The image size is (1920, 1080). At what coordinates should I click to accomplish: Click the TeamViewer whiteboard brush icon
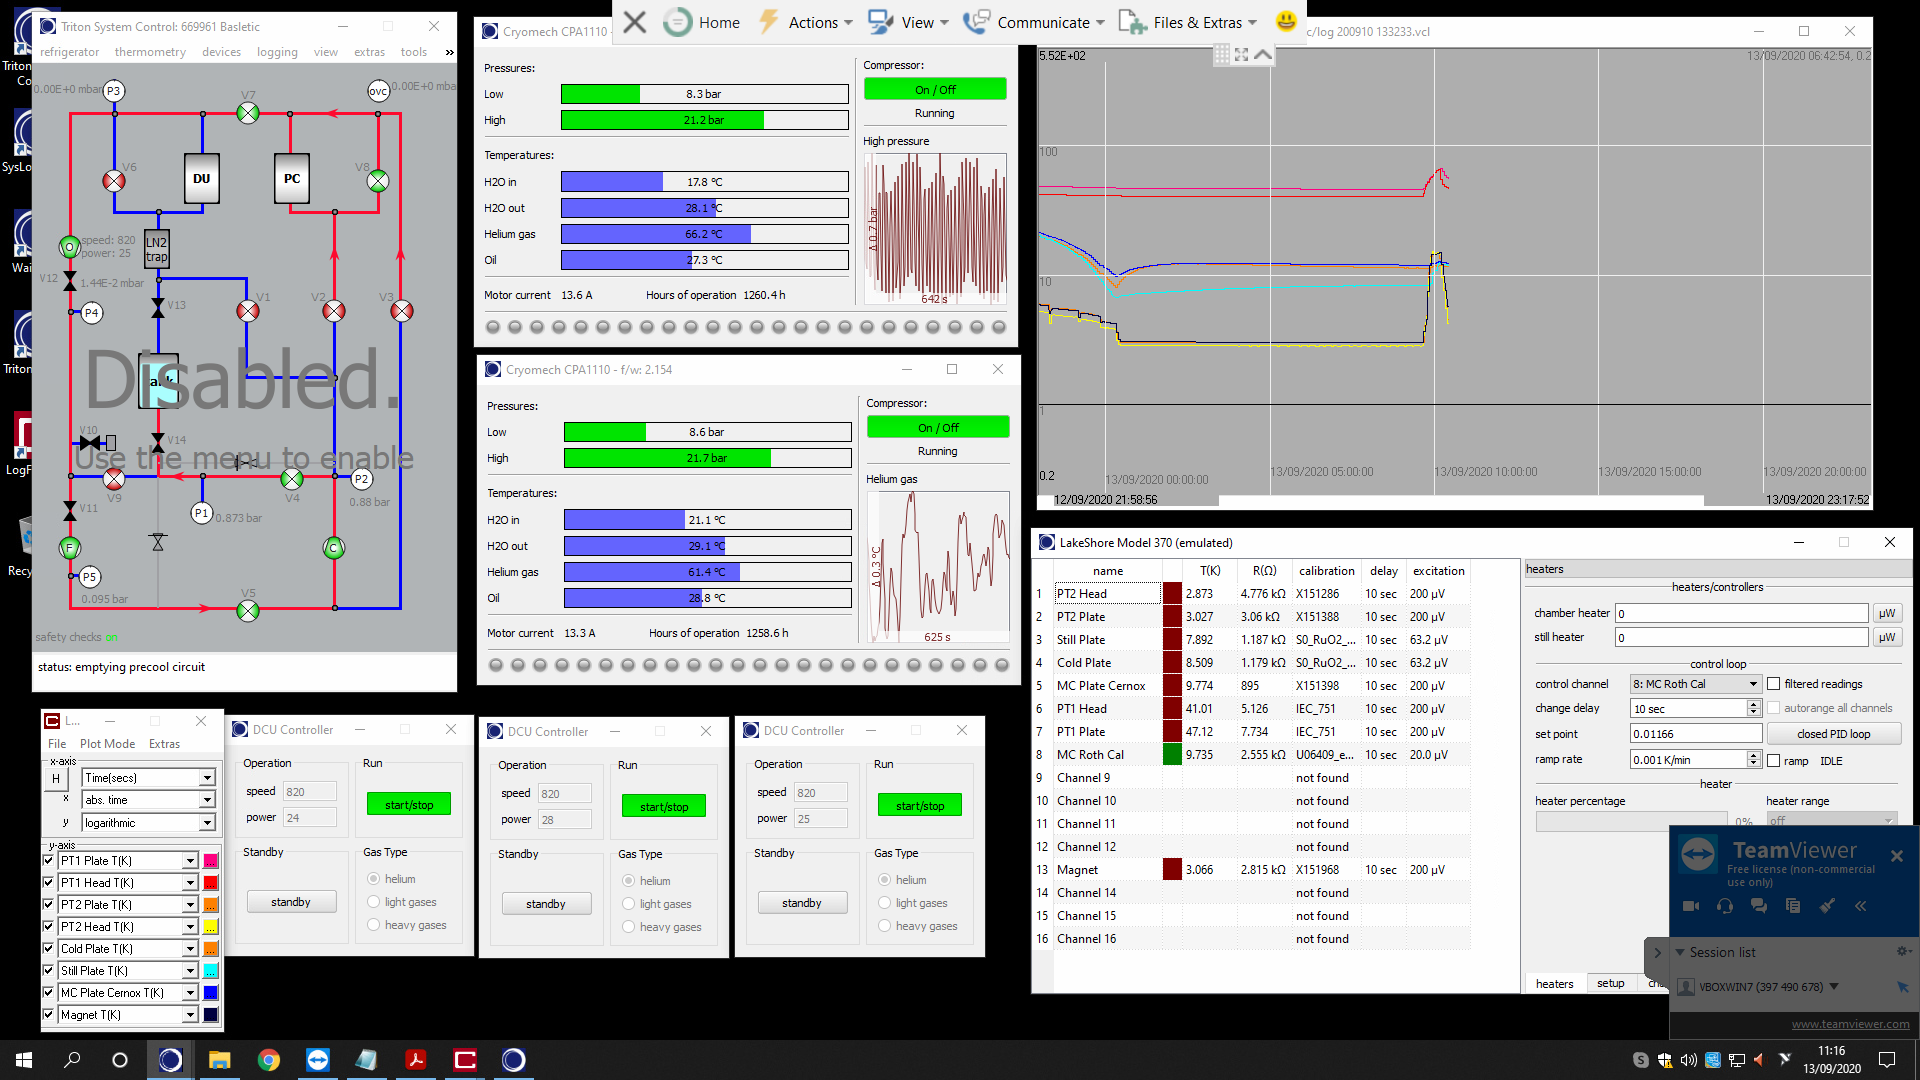(1827, 906)
